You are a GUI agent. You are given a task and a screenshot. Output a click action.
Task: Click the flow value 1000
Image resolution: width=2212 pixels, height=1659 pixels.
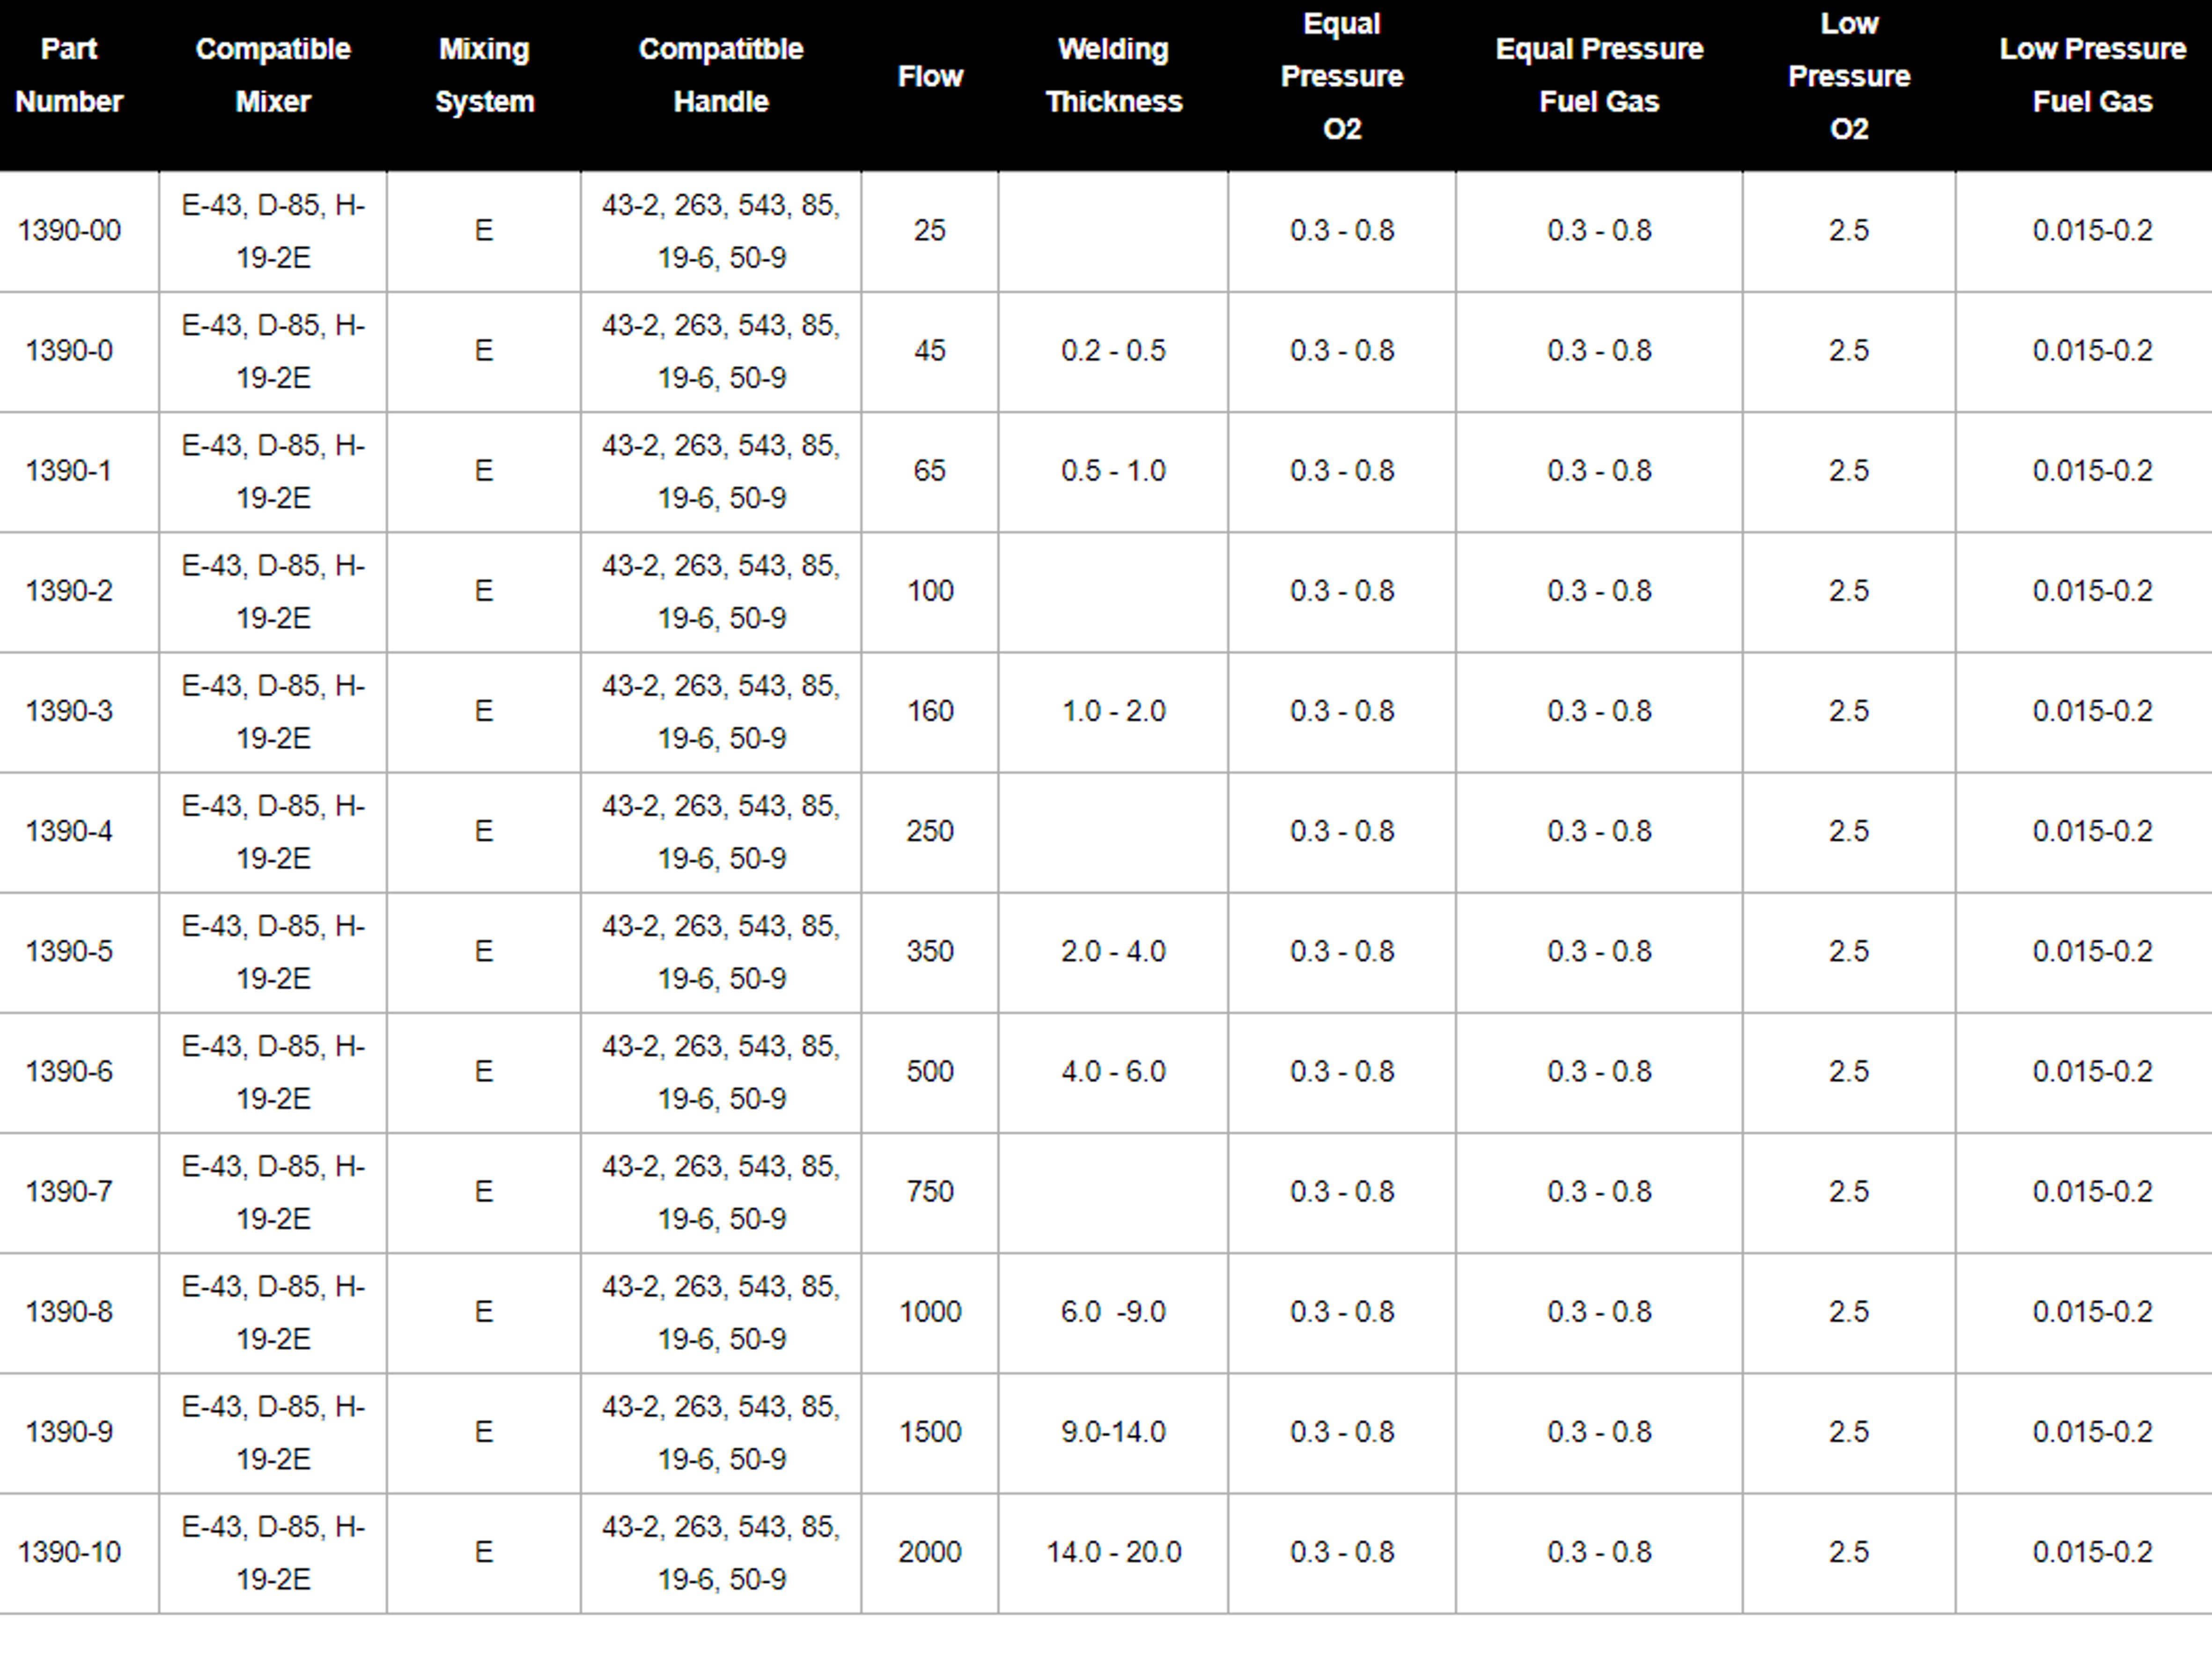tap(930, 1312)
